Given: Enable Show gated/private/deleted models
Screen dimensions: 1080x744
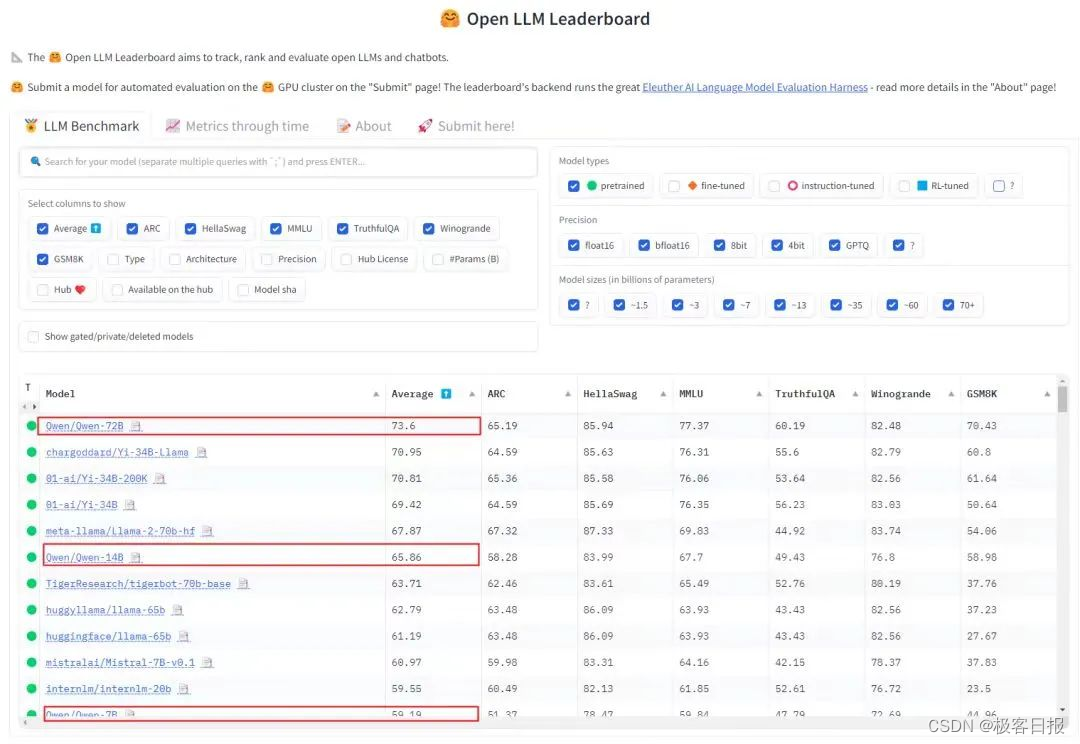Looking at the screenshot, I should 33,337.
